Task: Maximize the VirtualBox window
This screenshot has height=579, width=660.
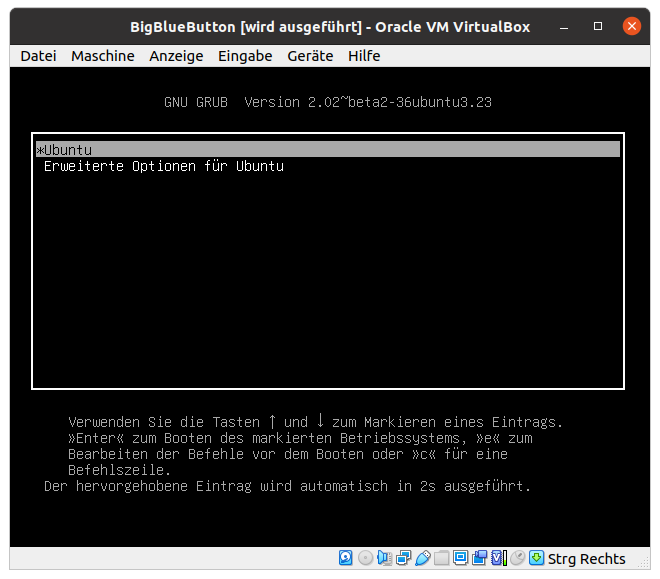Action: click(598, 27)
